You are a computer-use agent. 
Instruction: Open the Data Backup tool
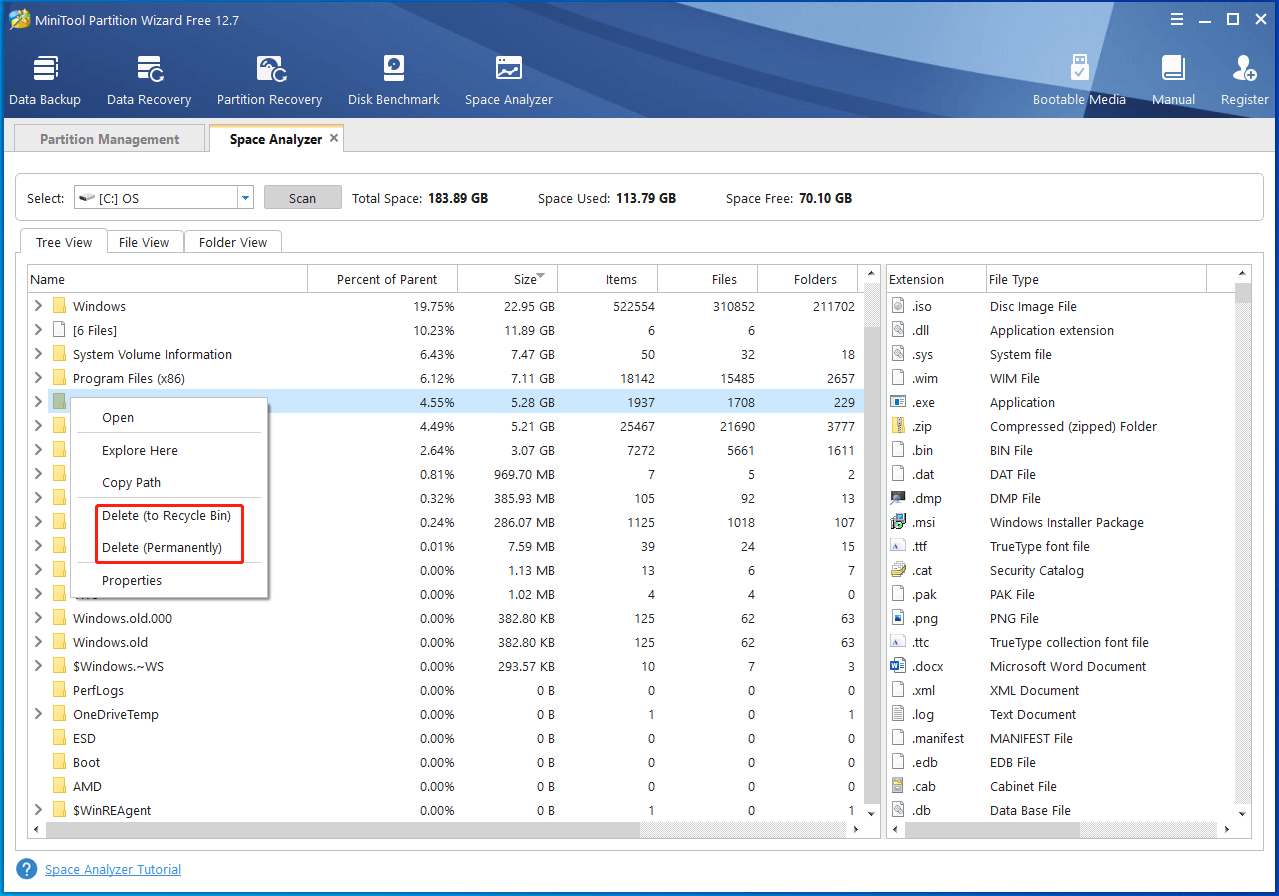click(x=45, y=80)
